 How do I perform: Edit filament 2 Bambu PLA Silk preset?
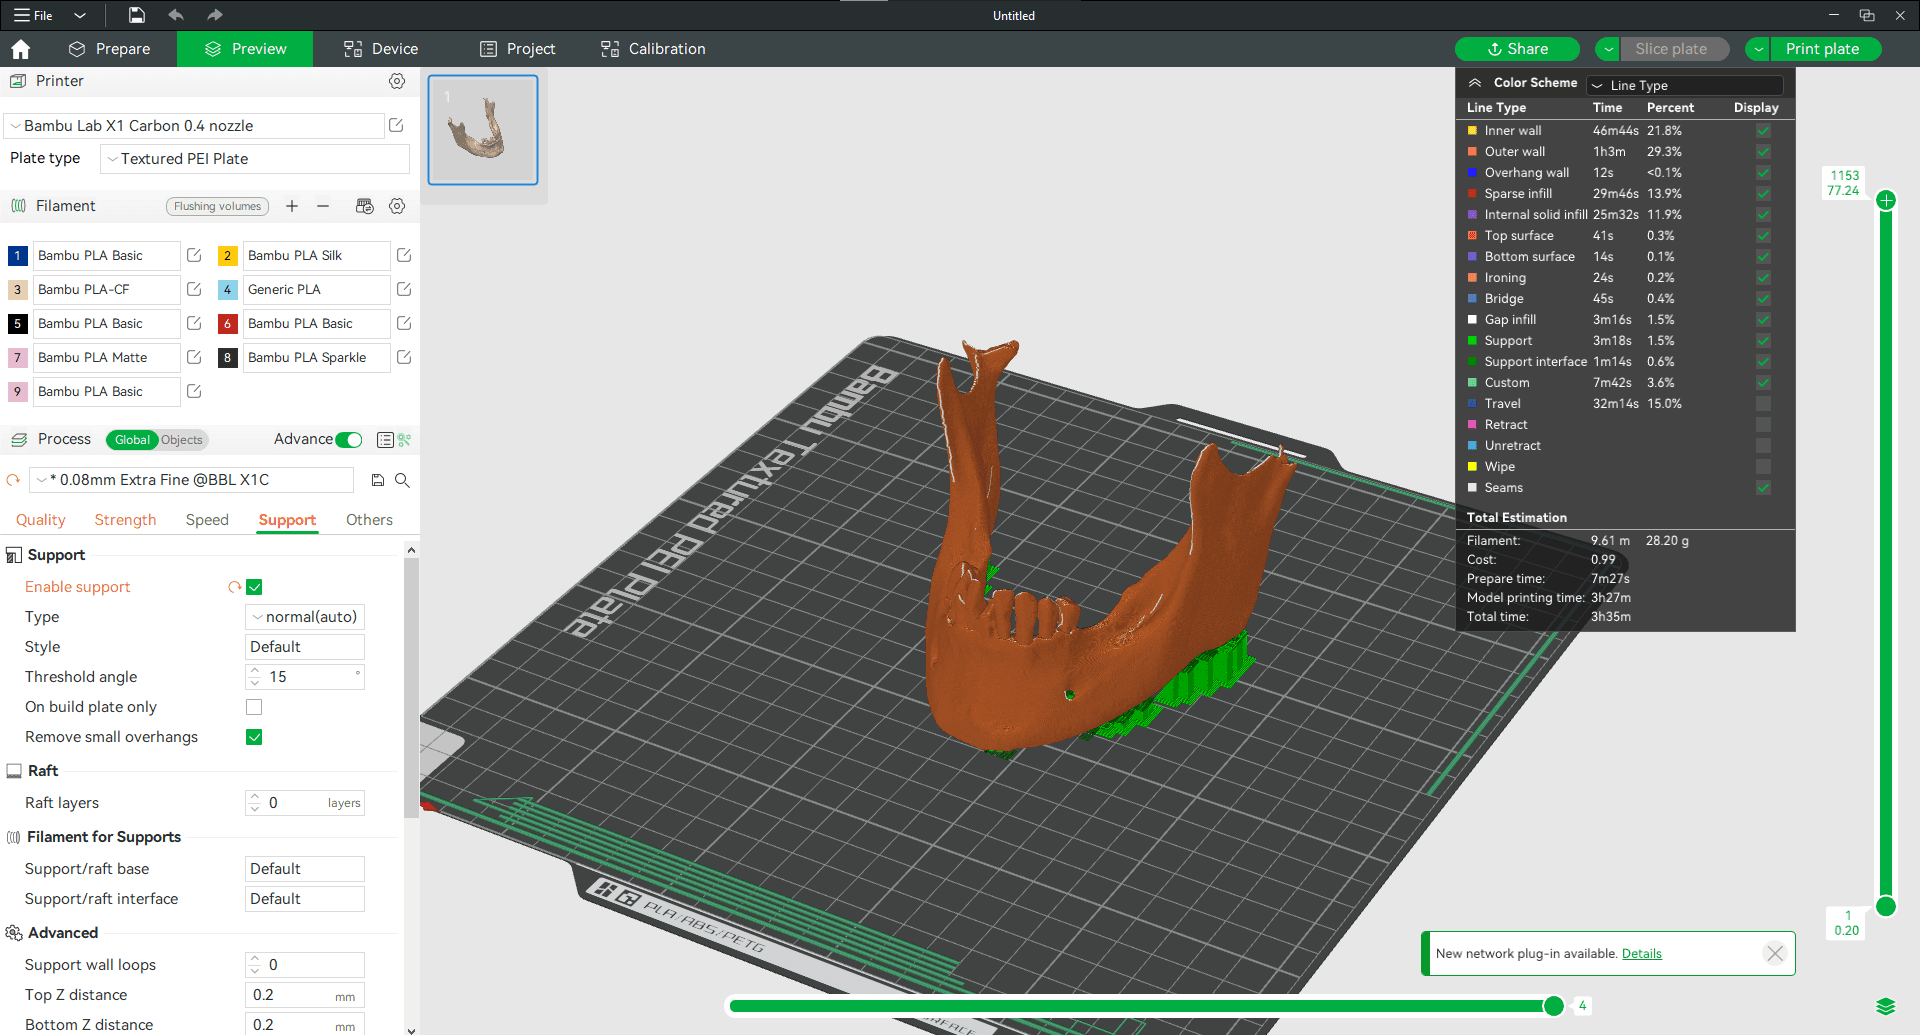pyautogui.click(x=404, y=255)
